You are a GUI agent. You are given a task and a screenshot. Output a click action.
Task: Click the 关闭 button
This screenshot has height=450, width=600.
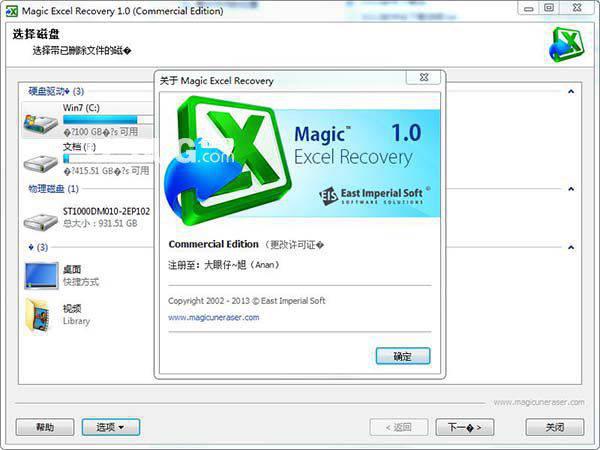(x=555, y=427)
